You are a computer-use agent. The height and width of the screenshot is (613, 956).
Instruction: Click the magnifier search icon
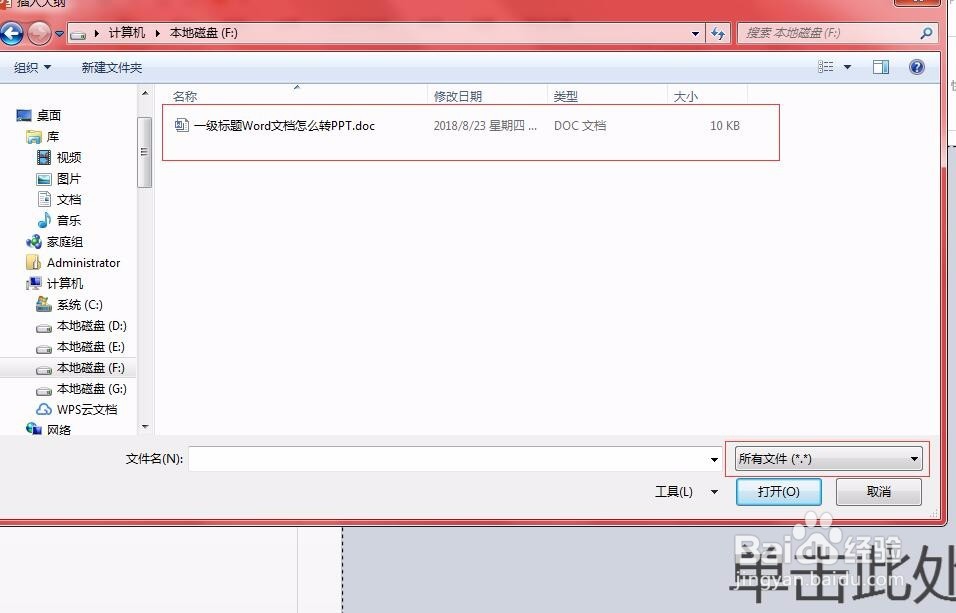click(x=926, y=33)
